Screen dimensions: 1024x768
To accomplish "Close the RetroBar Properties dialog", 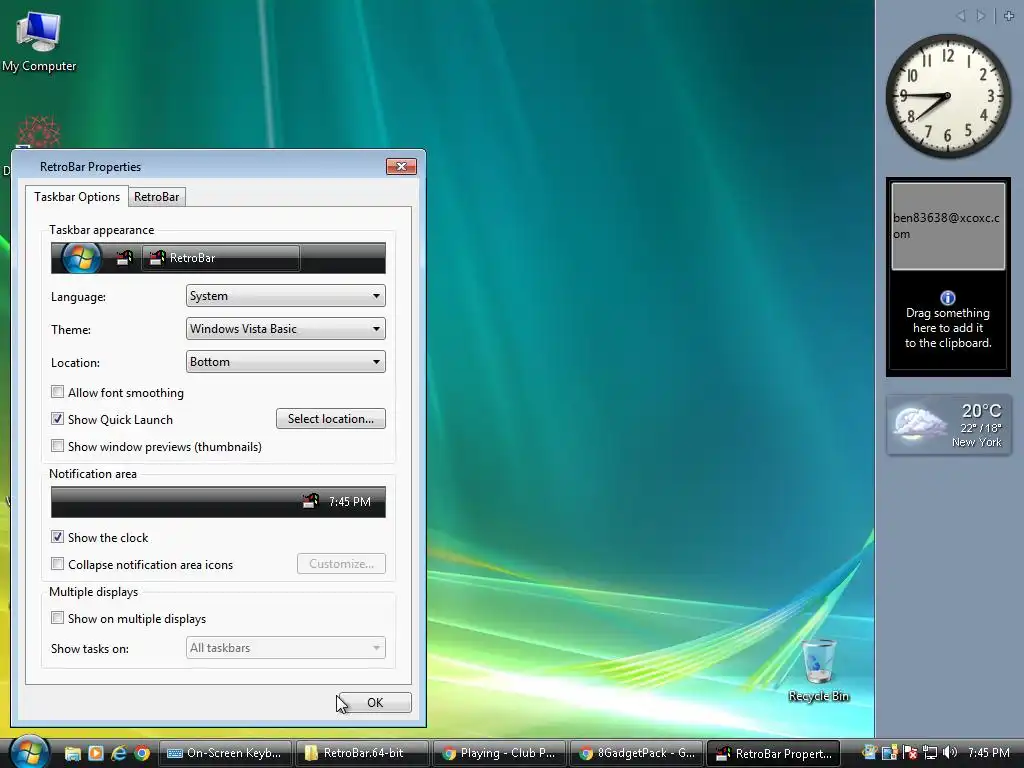I will (401, 167).
